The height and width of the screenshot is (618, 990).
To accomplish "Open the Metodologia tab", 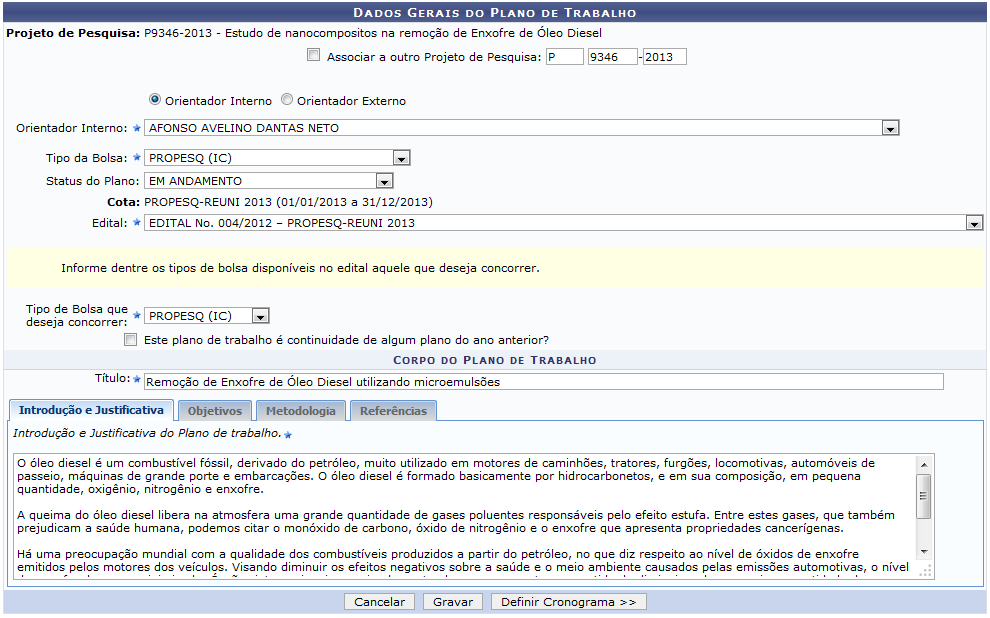I will 300,411.
